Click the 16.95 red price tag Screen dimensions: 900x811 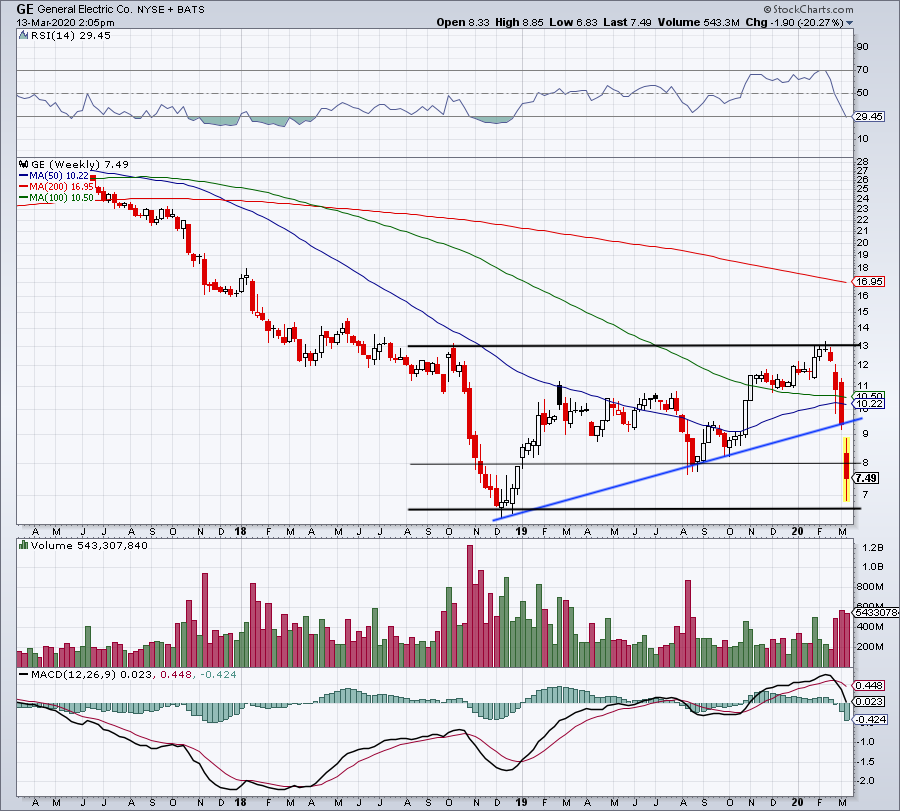868,281
